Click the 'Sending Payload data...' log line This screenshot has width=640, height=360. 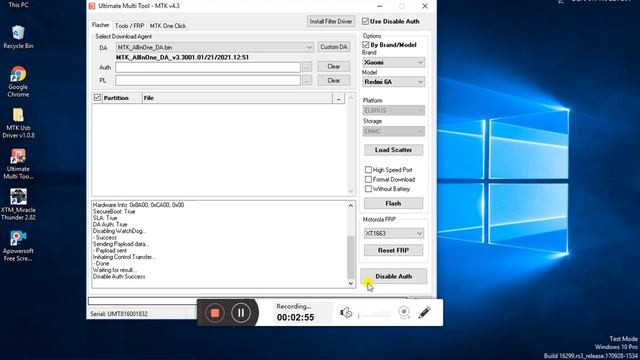tap(120, 244)
